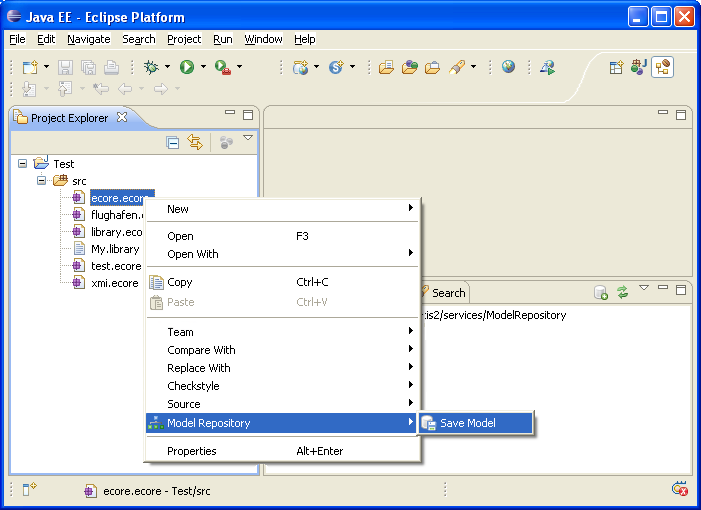Viewport: 701px width, 510px height.
Task: Open the File menu
Action: 17,39
